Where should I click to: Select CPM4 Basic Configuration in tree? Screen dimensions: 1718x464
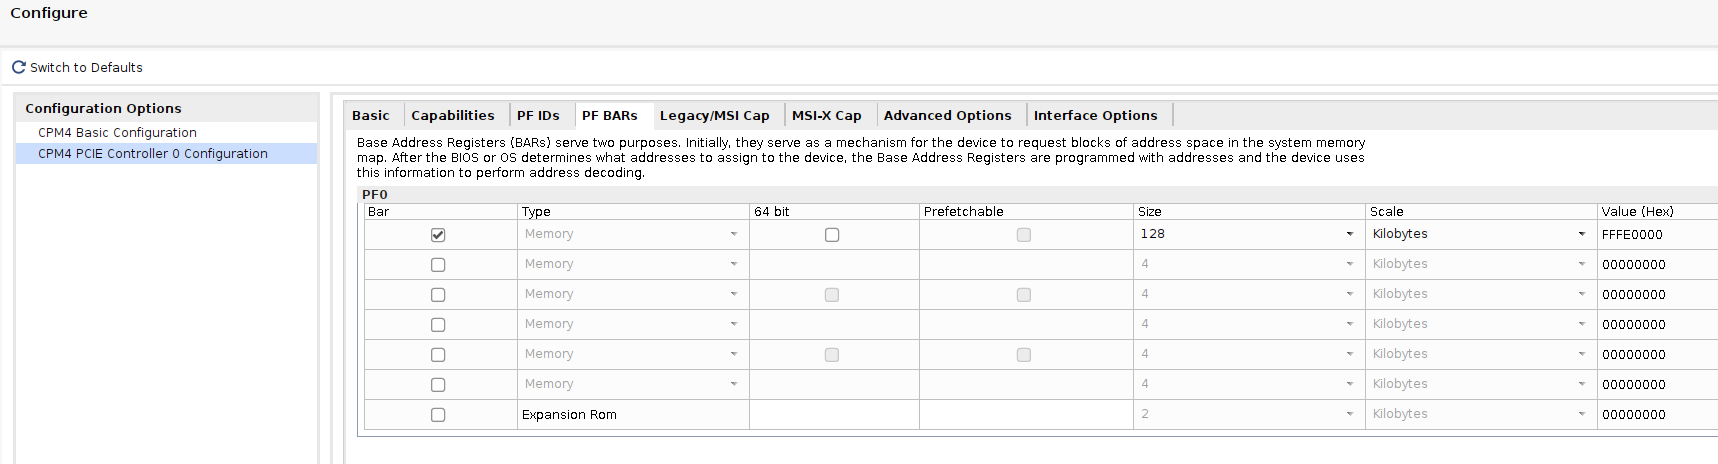coord(117,133)
